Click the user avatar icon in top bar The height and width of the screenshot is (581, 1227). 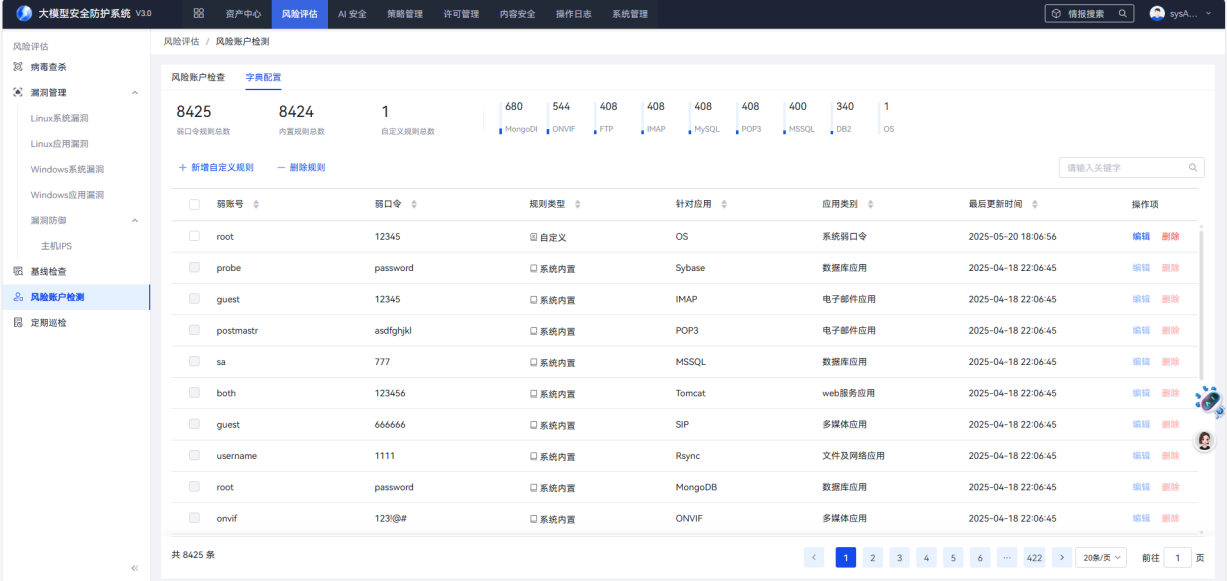pyautogui.click(x=1157, y=14)
